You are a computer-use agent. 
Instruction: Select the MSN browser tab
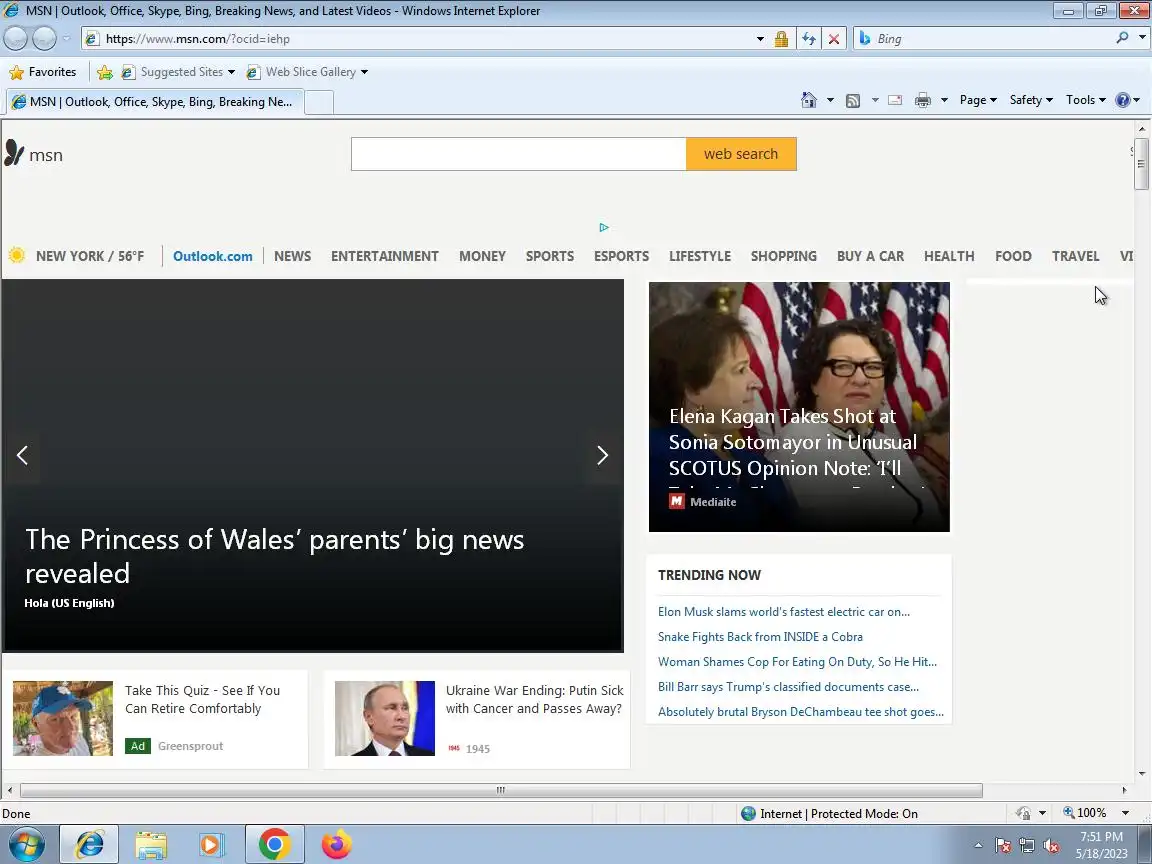153,102
